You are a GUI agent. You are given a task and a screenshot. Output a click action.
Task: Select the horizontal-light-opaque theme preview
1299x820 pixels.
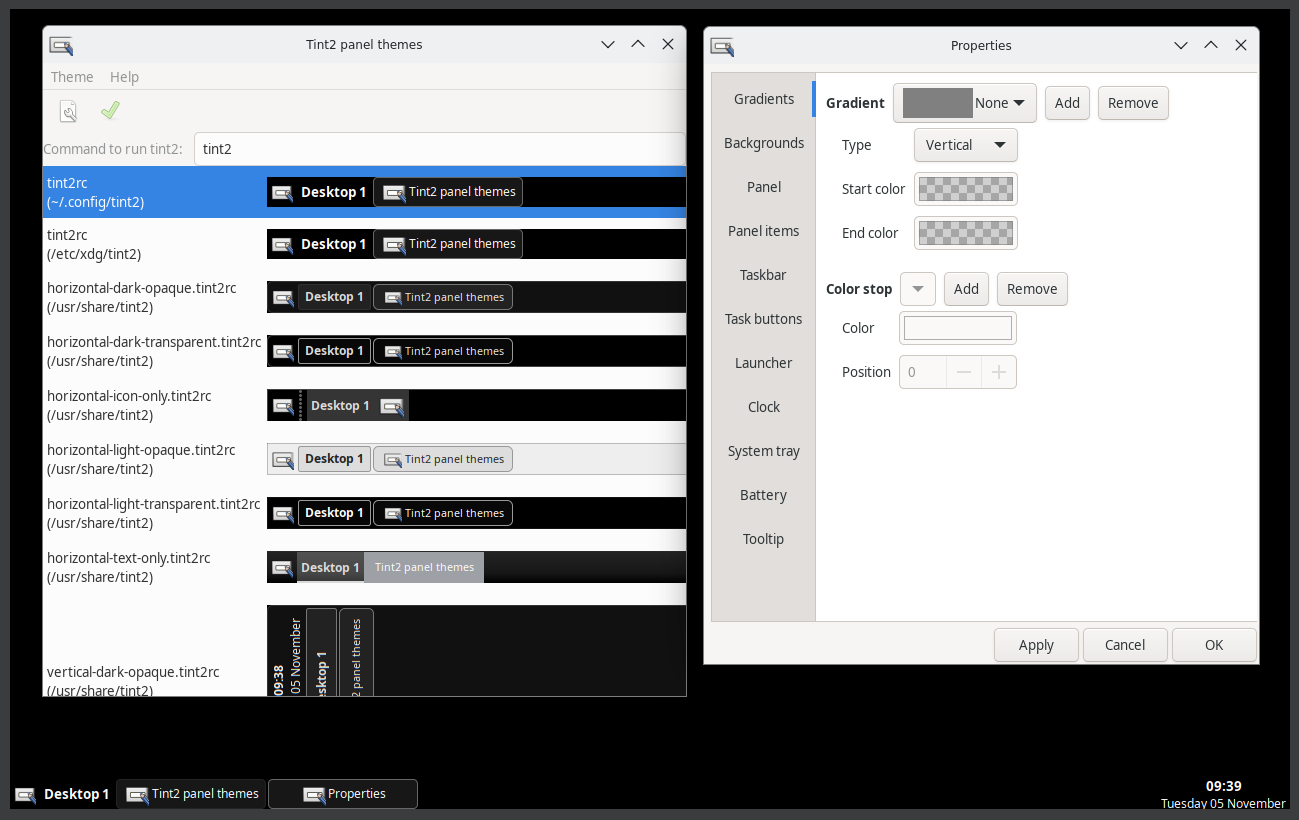point(476,459)
